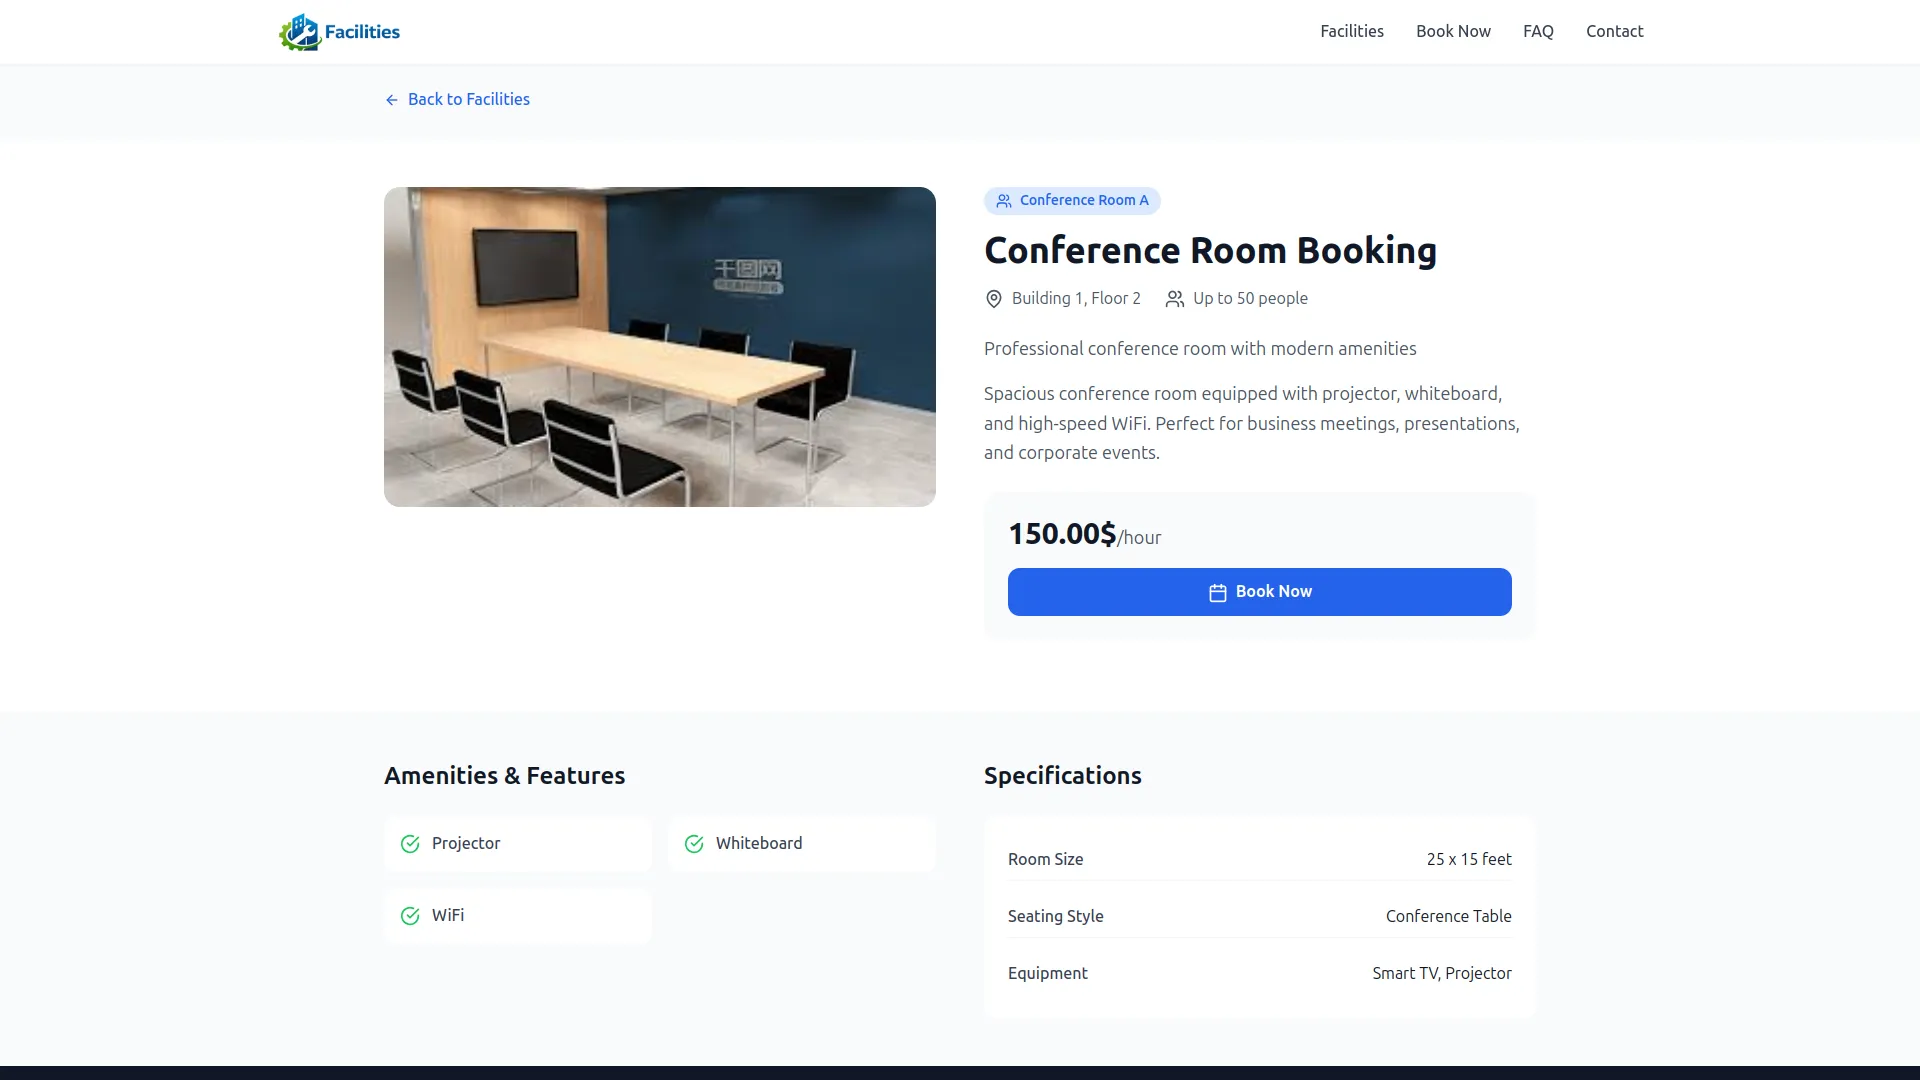This screenshot has width=1920, height=1080.
Task: Open Book Now in the top navigation
Action: (x=1453, y=31)
